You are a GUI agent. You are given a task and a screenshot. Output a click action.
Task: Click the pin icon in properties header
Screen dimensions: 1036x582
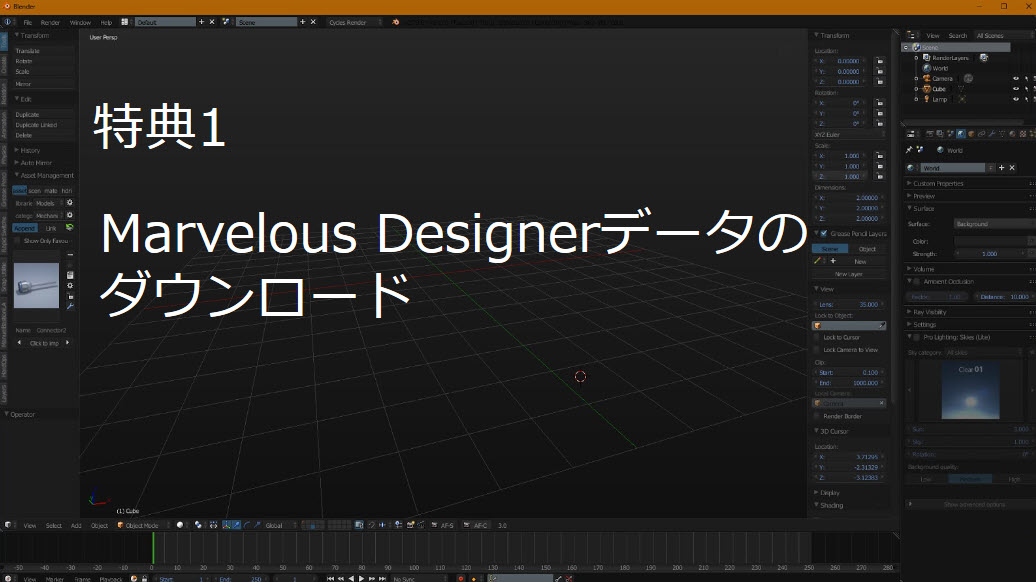click(x=909, y=151)
